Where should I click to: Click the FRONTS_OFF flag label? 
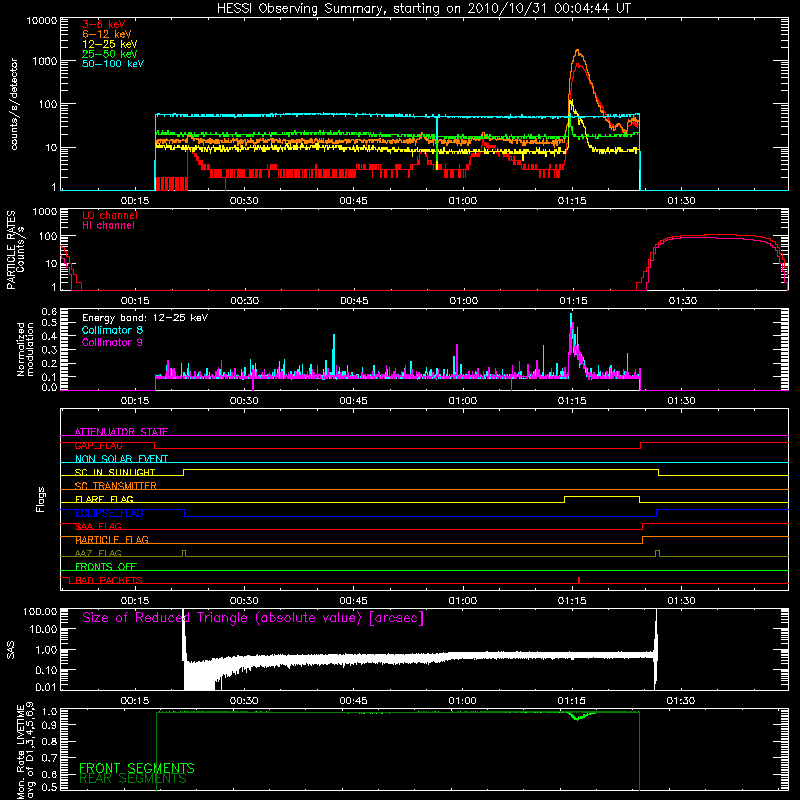coord(106,566)
